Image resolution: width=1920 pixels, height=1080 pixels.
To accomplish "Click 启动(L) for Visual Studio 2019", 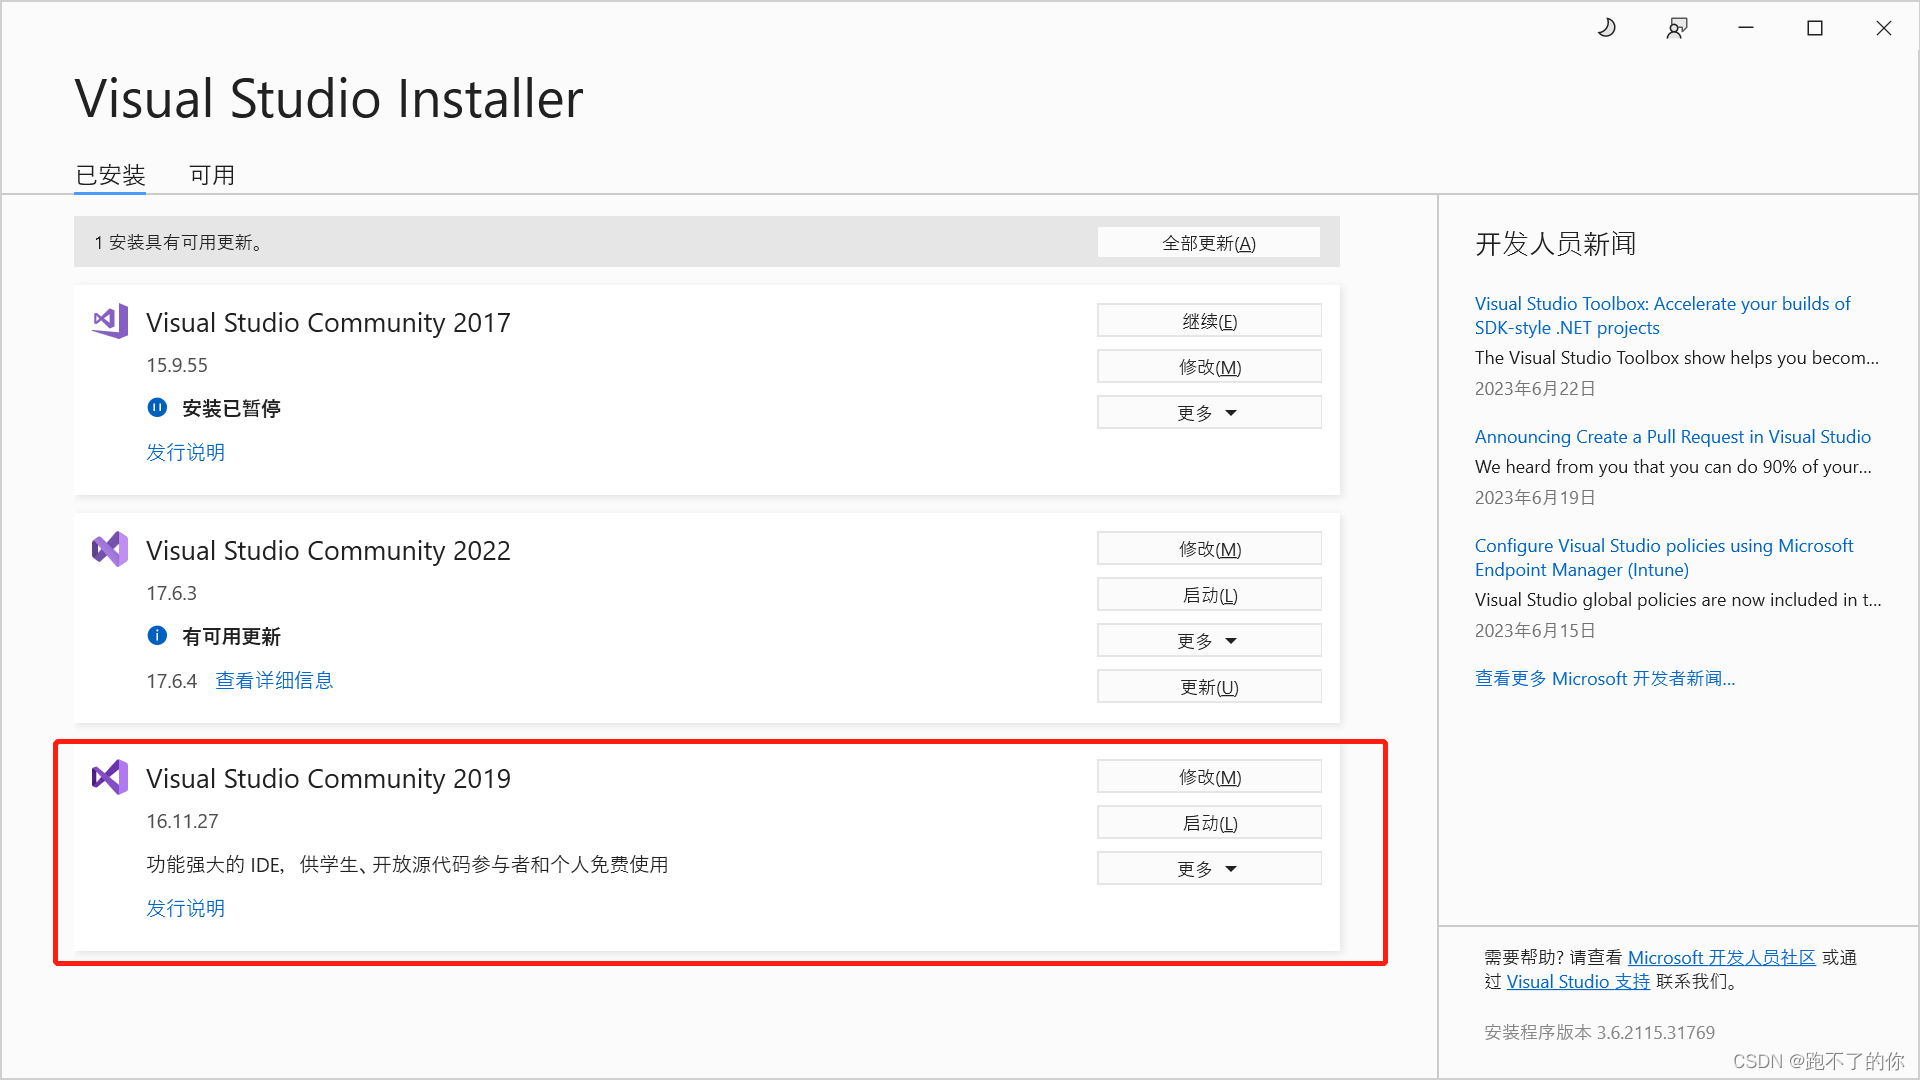I will click(1209, 823).
